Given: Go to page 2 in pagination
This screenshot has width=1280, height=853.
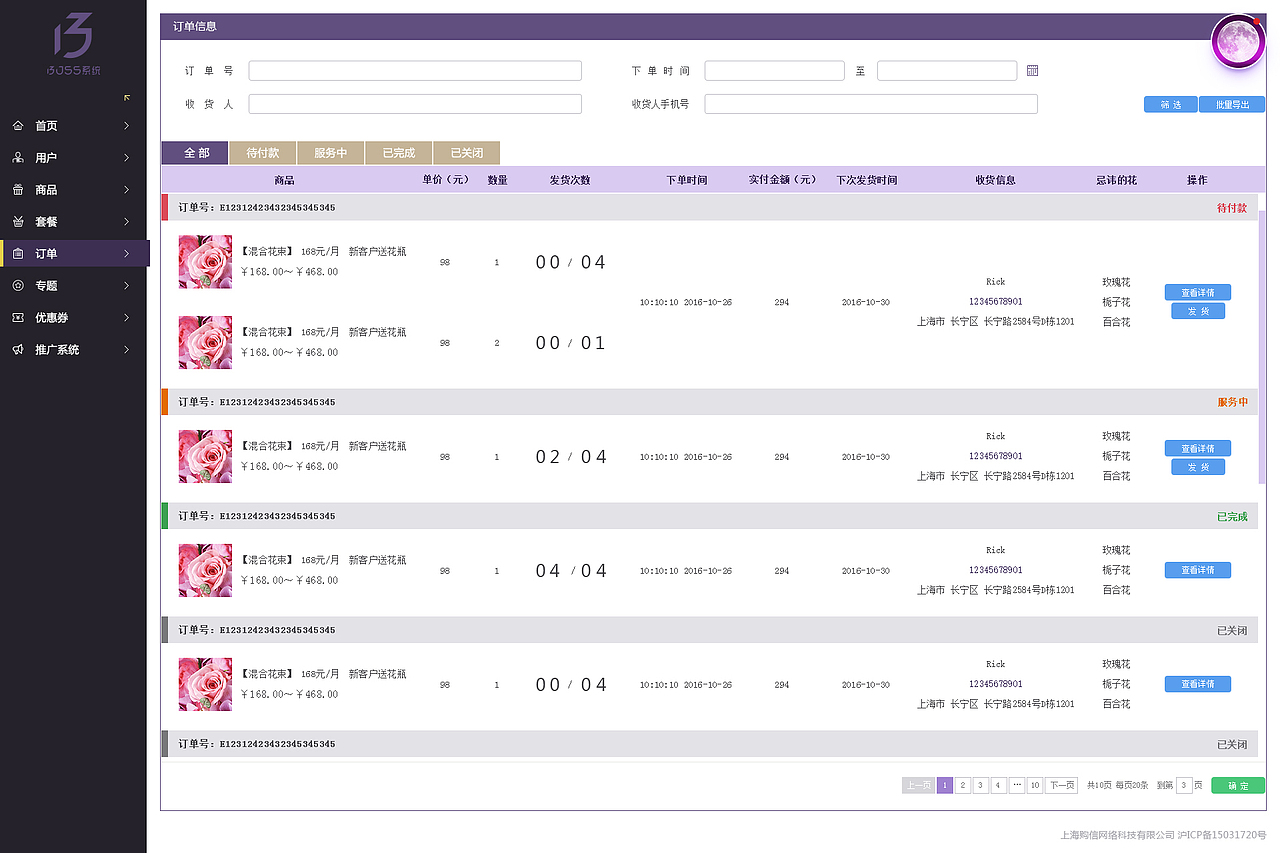Looking at the screenshot, I should [x=962, y=785].
